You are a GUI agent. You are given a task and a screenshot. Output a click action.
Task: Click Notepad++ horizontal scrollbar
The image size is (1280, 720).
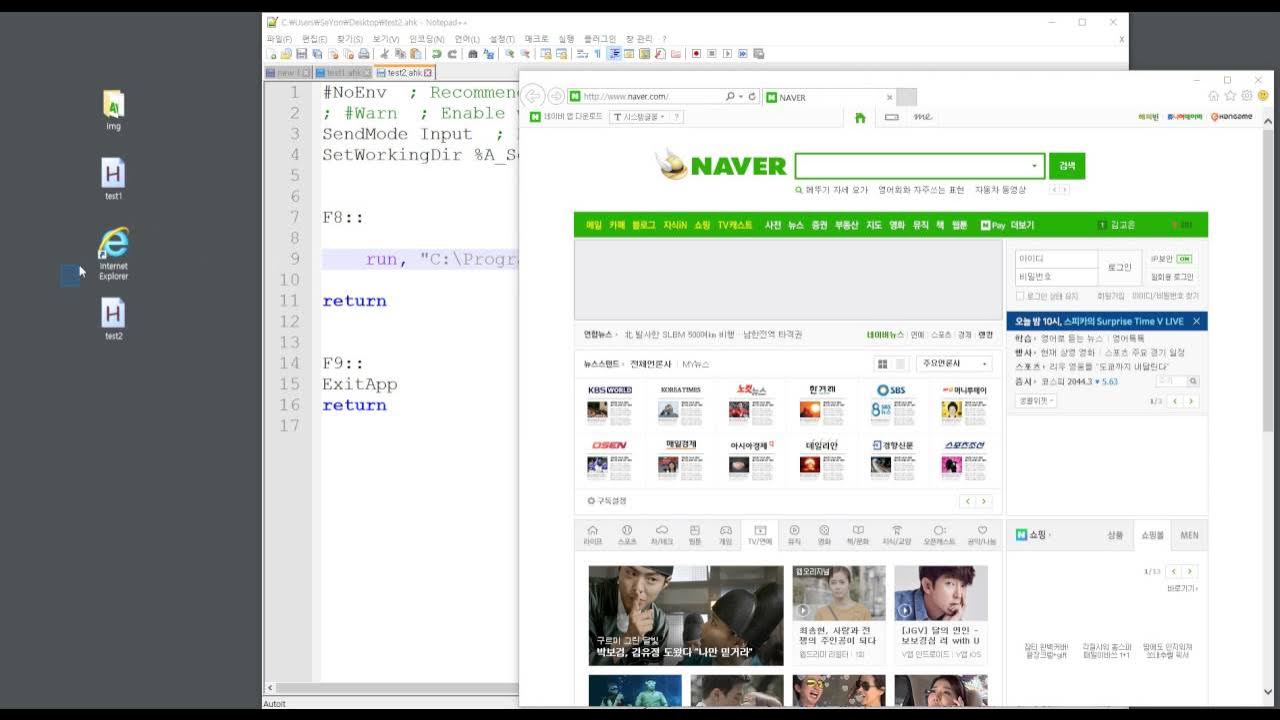click(x=395, y=689)
